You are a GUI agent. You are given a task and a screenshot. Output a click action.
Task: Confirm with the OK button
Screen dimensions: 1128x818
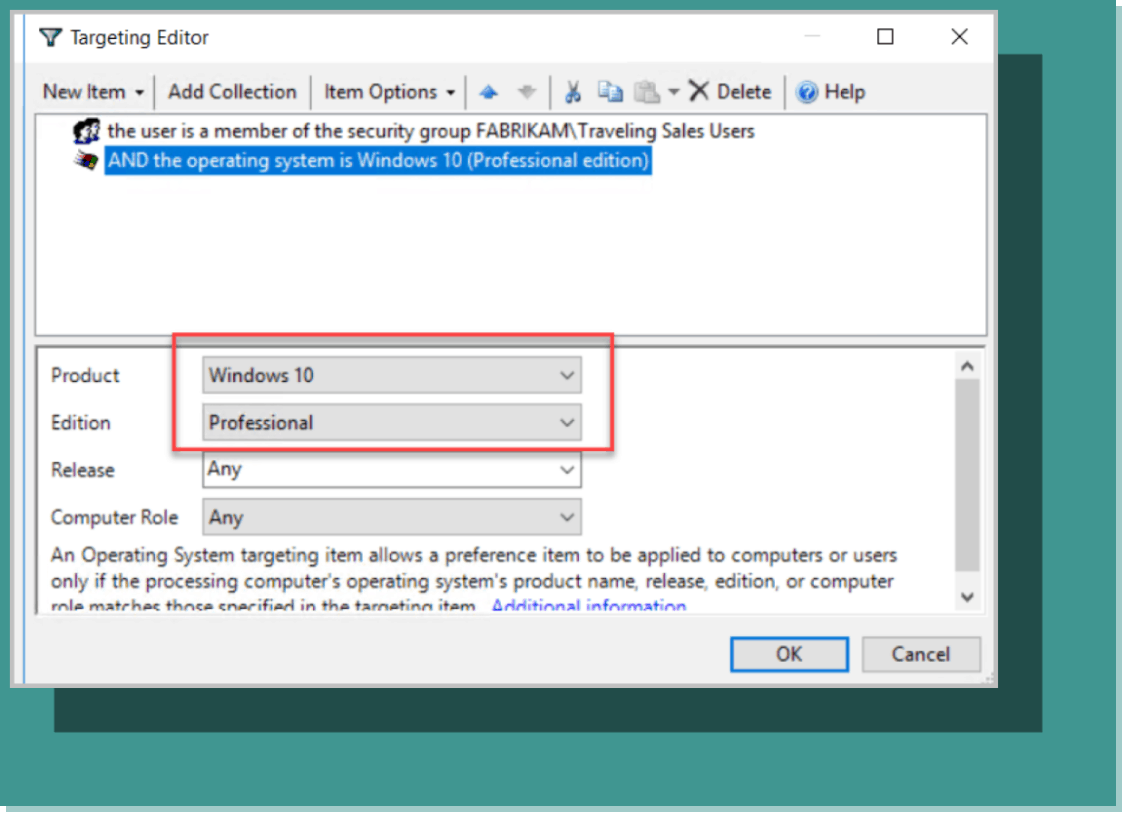tap(789, 654)
